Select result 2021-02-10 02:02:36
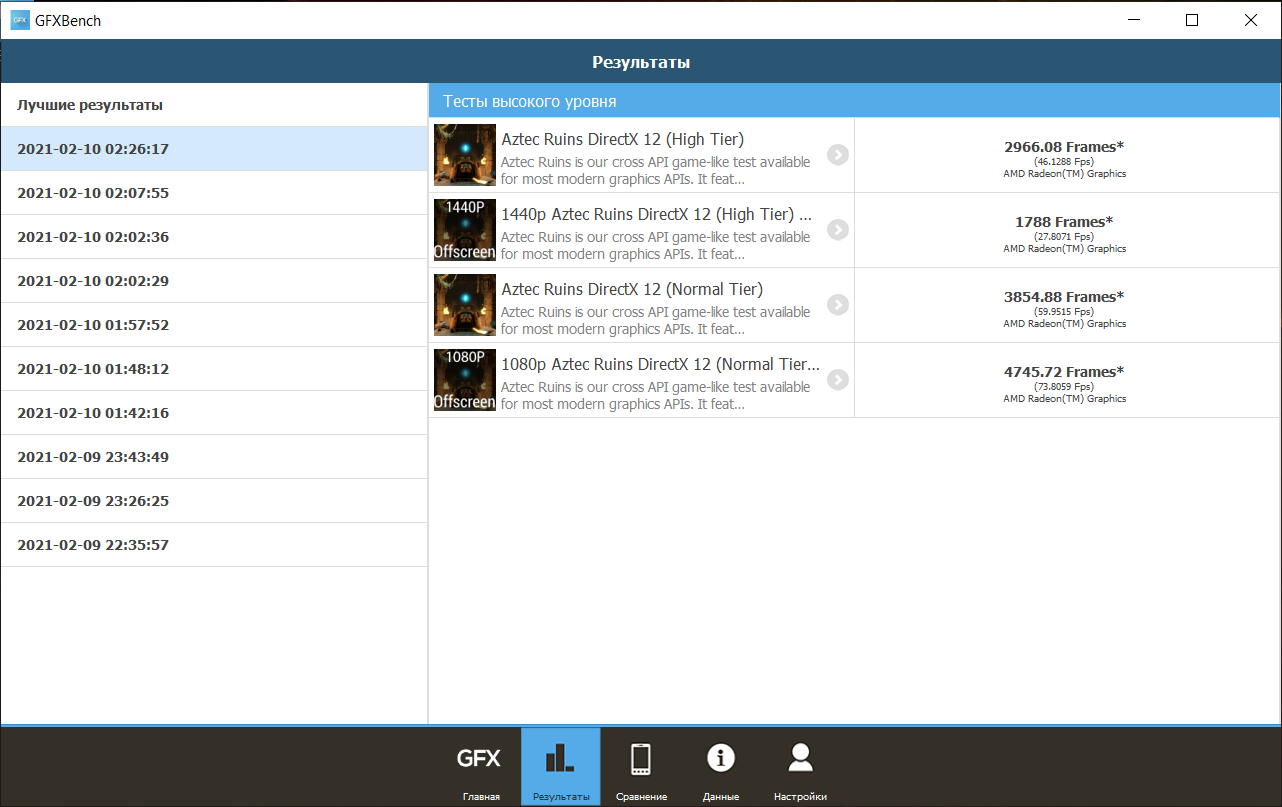Viewport: 1282px width, 807px height. pyautogui.click(x=214, y=237)
